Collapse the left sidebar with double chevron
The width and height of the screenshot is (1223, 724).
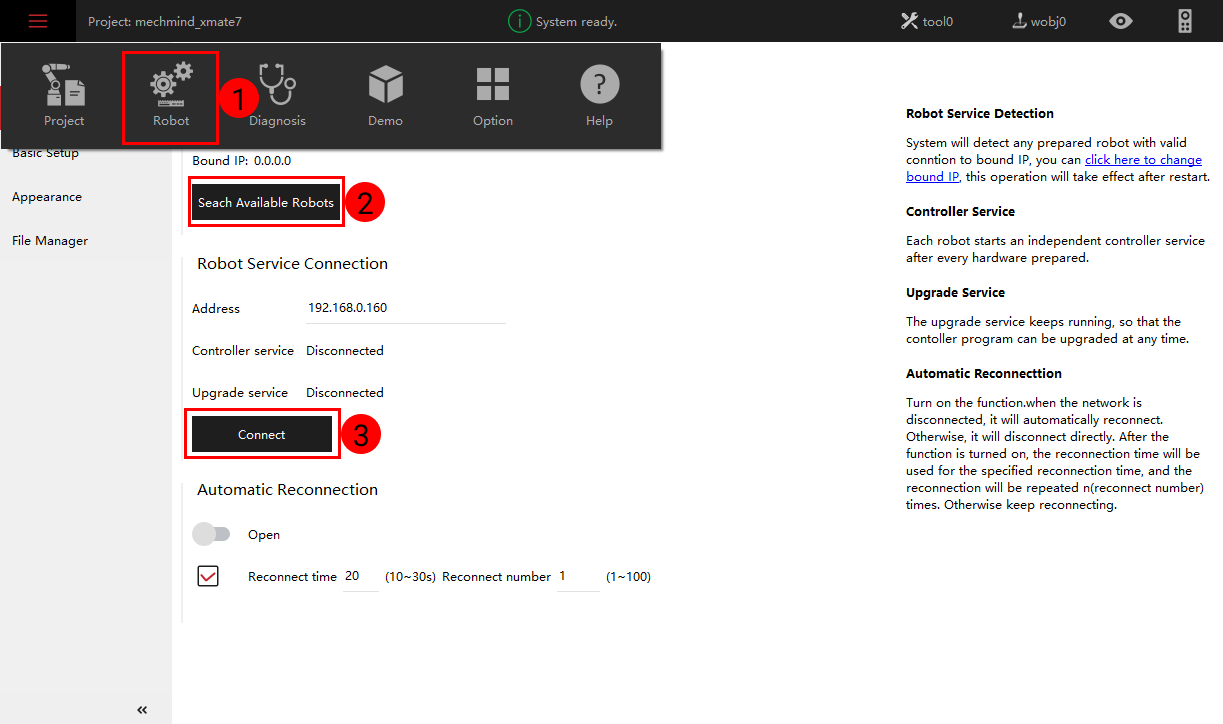tap(142, 710)
